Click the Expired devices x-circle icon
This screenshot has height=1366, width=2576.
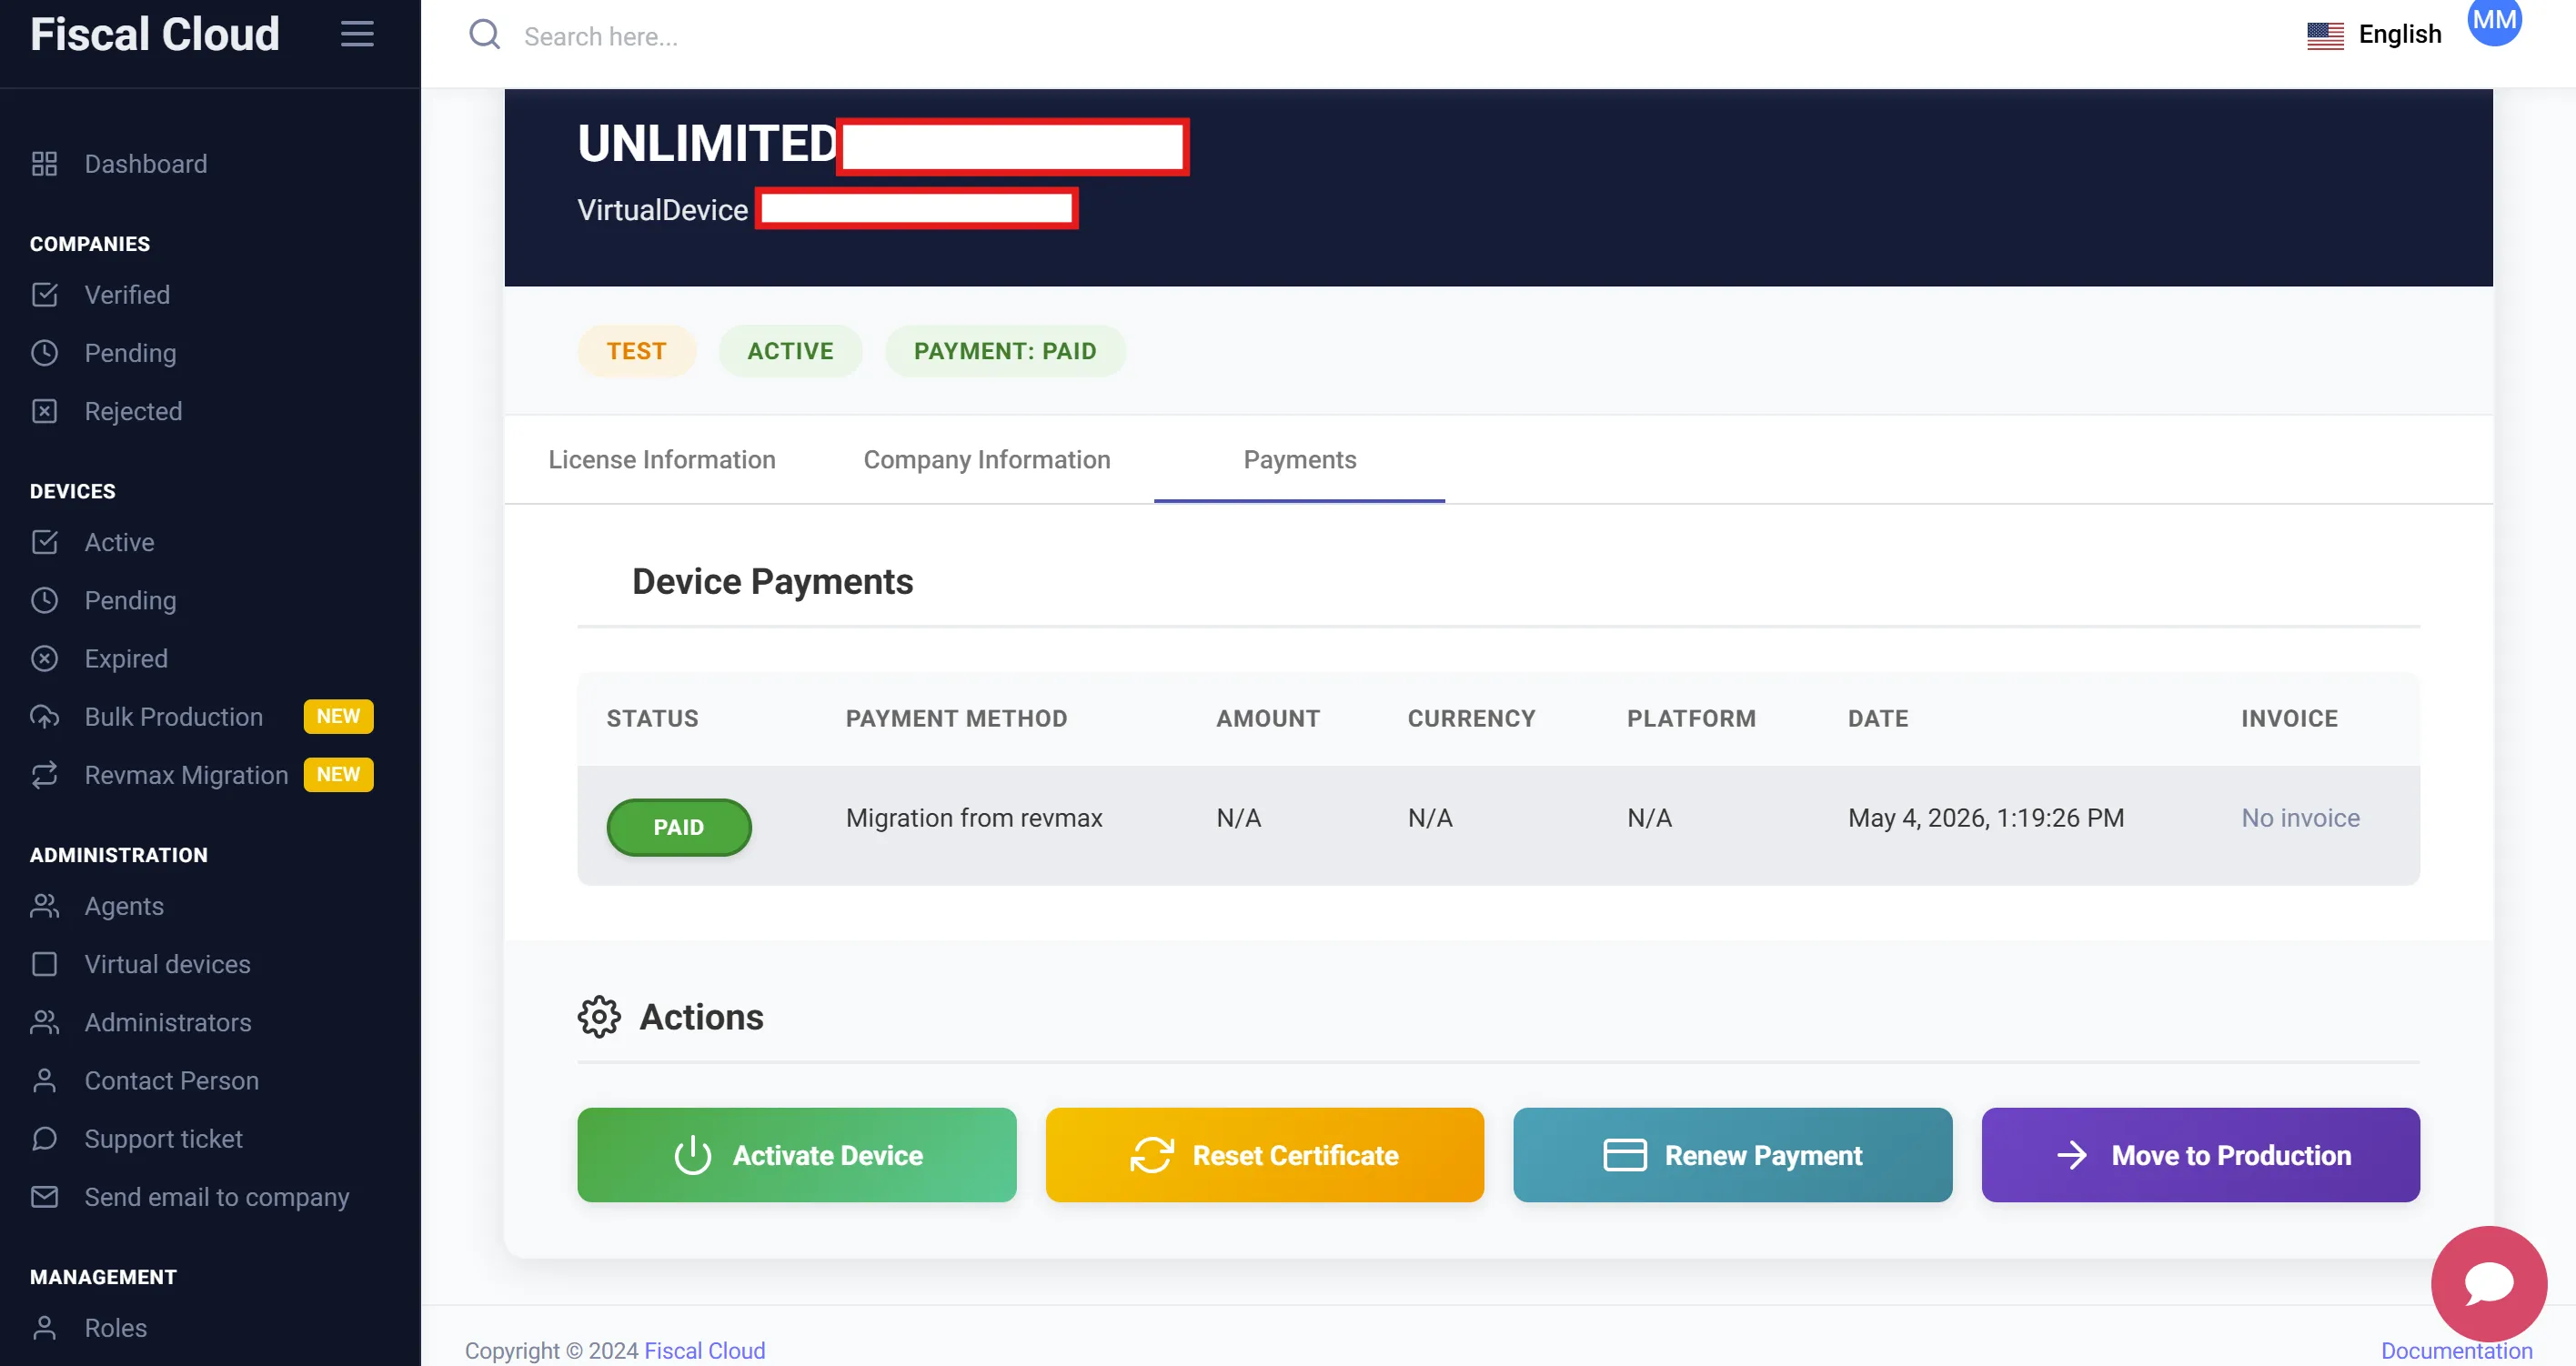[44, 658]
